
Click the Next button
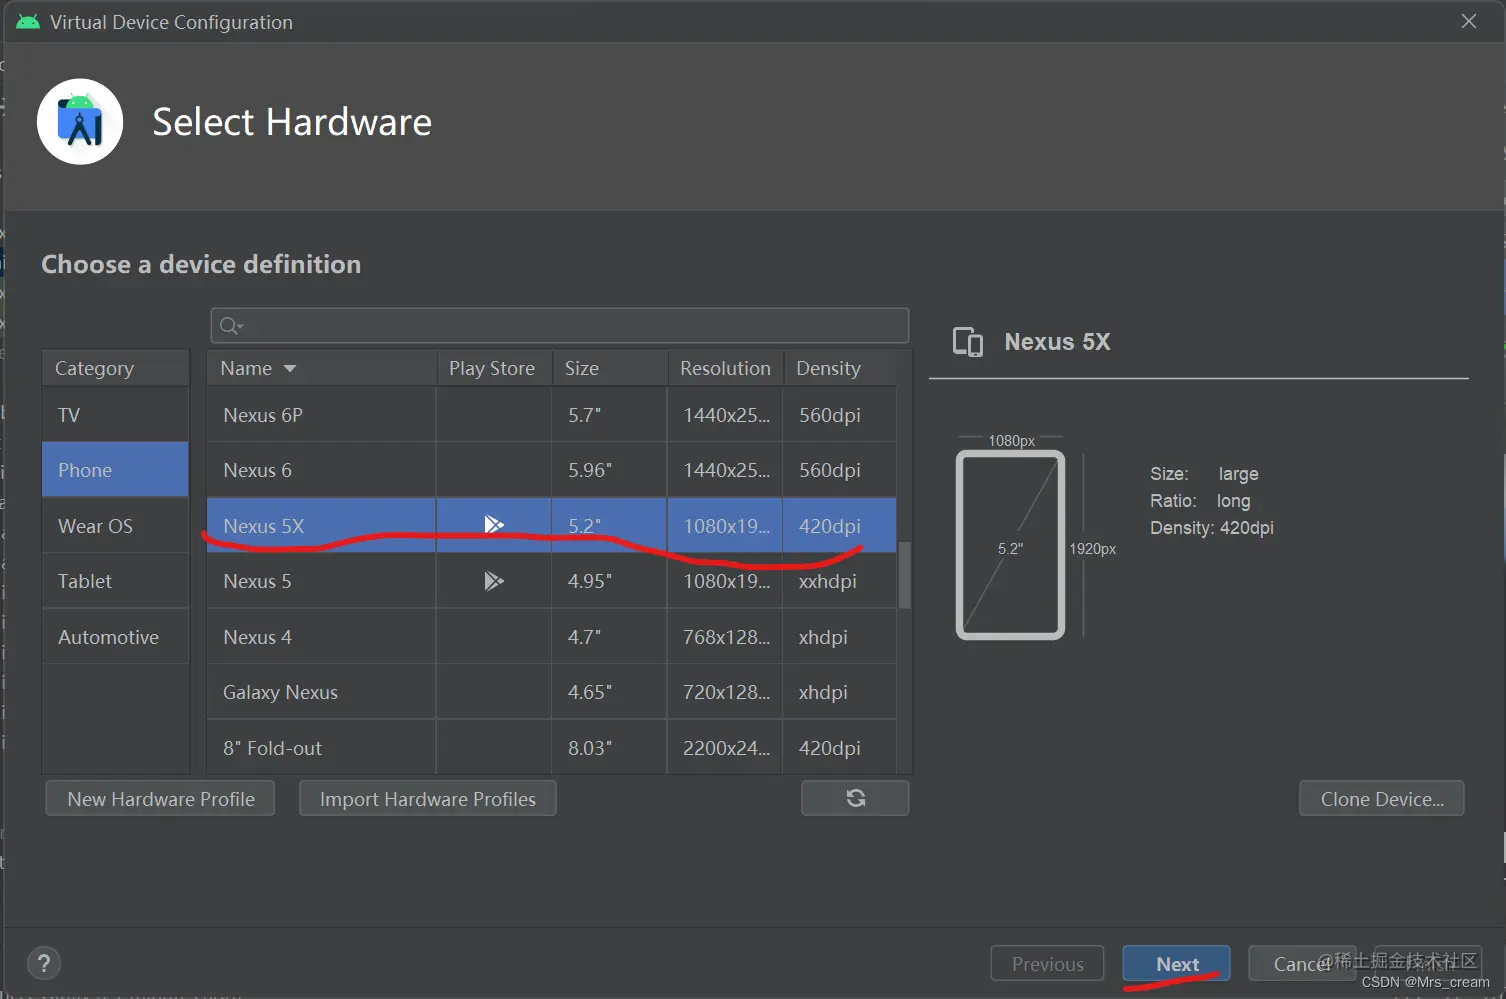pos(1177,964)
